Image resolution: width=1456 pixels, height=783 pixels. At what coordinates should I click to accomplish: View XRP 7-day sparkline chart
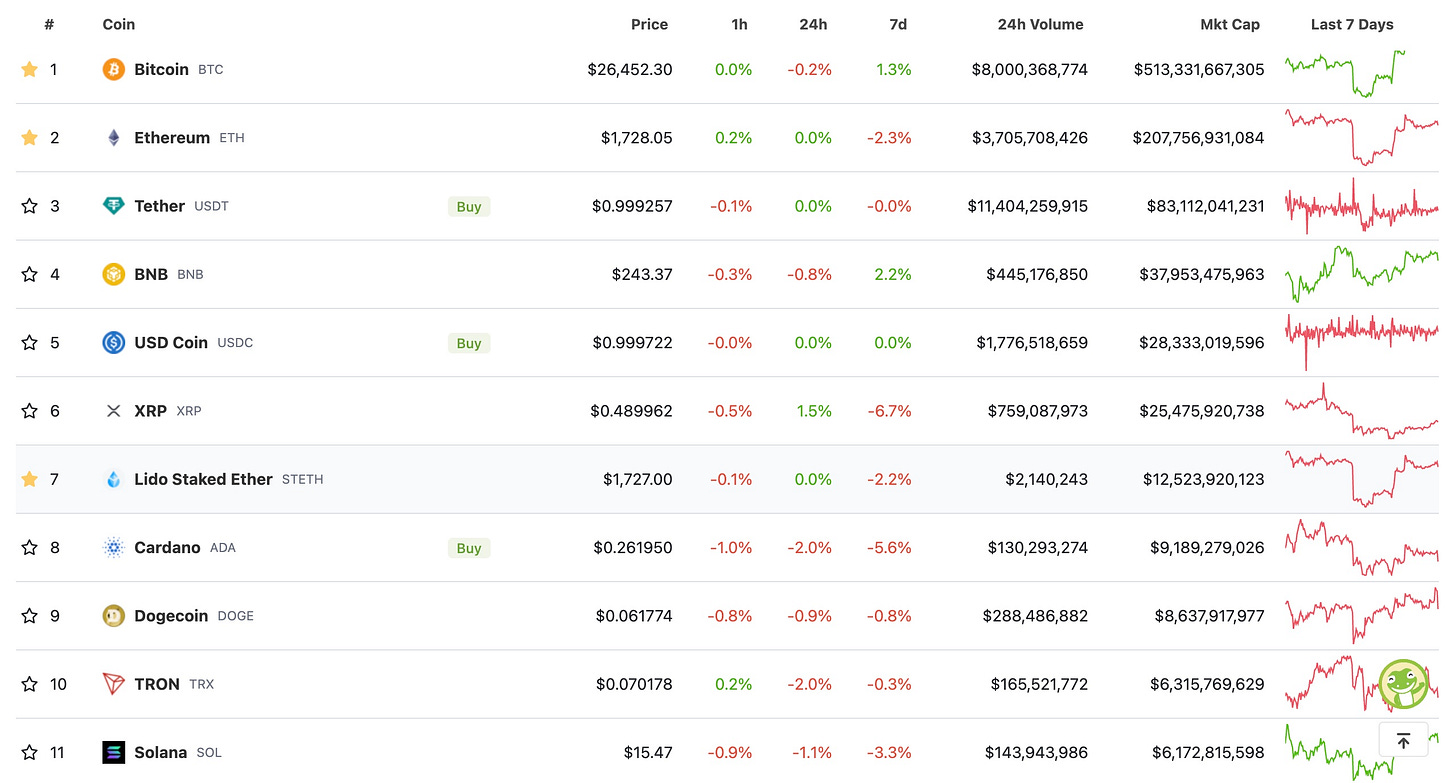click(1362, 411)
